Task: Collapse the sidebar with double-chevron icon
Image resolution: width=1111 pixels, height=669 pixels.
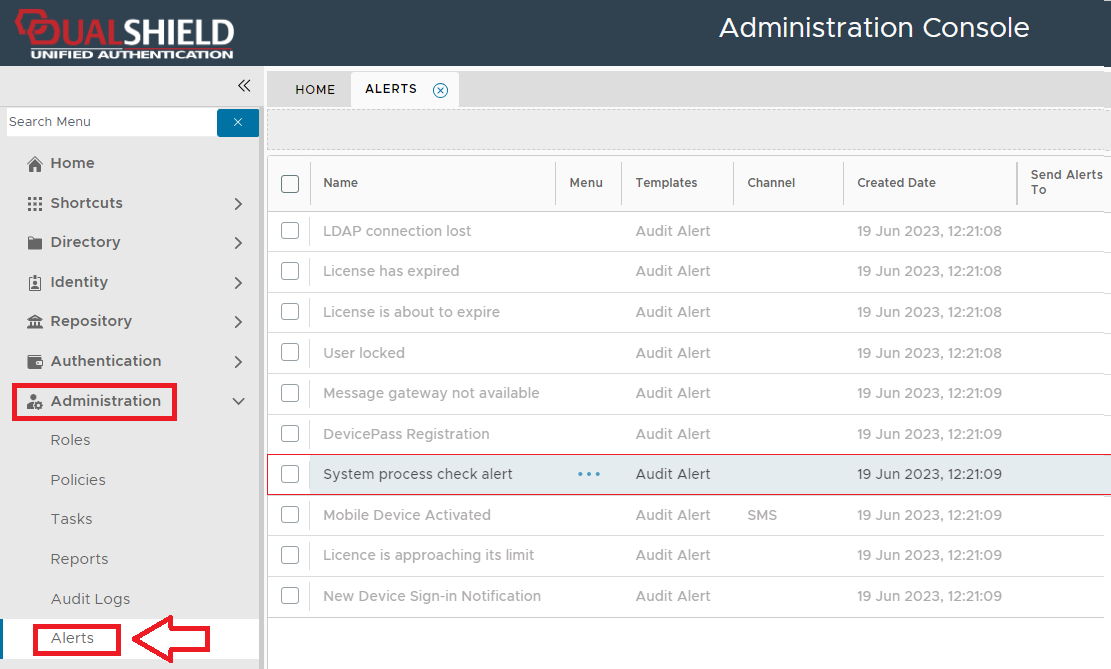Action: 243,86
